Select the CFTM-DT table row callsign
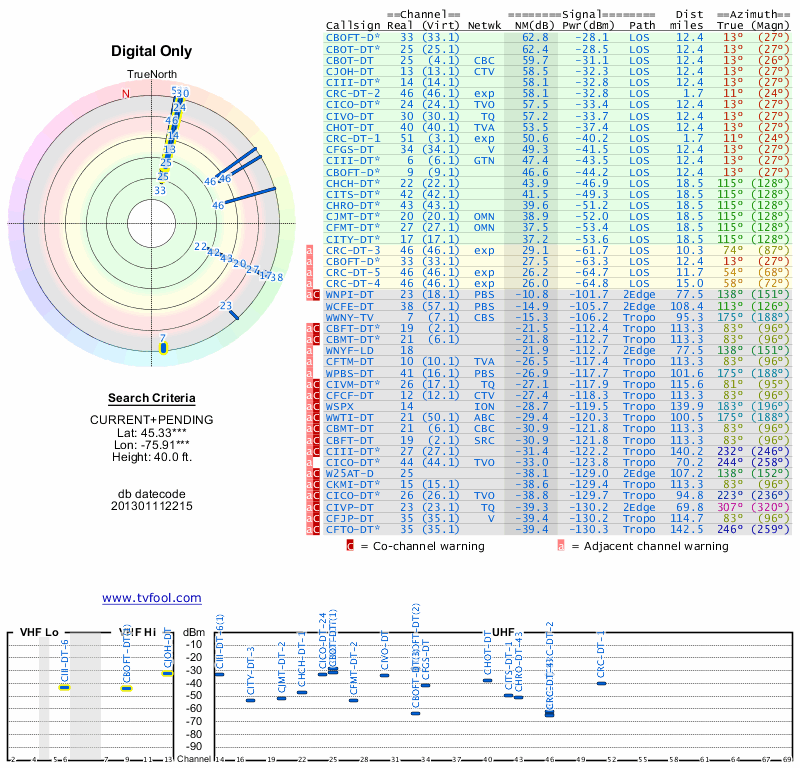This screenshot has height=768, width=800. pyautogui.click(x=349, y=362)
